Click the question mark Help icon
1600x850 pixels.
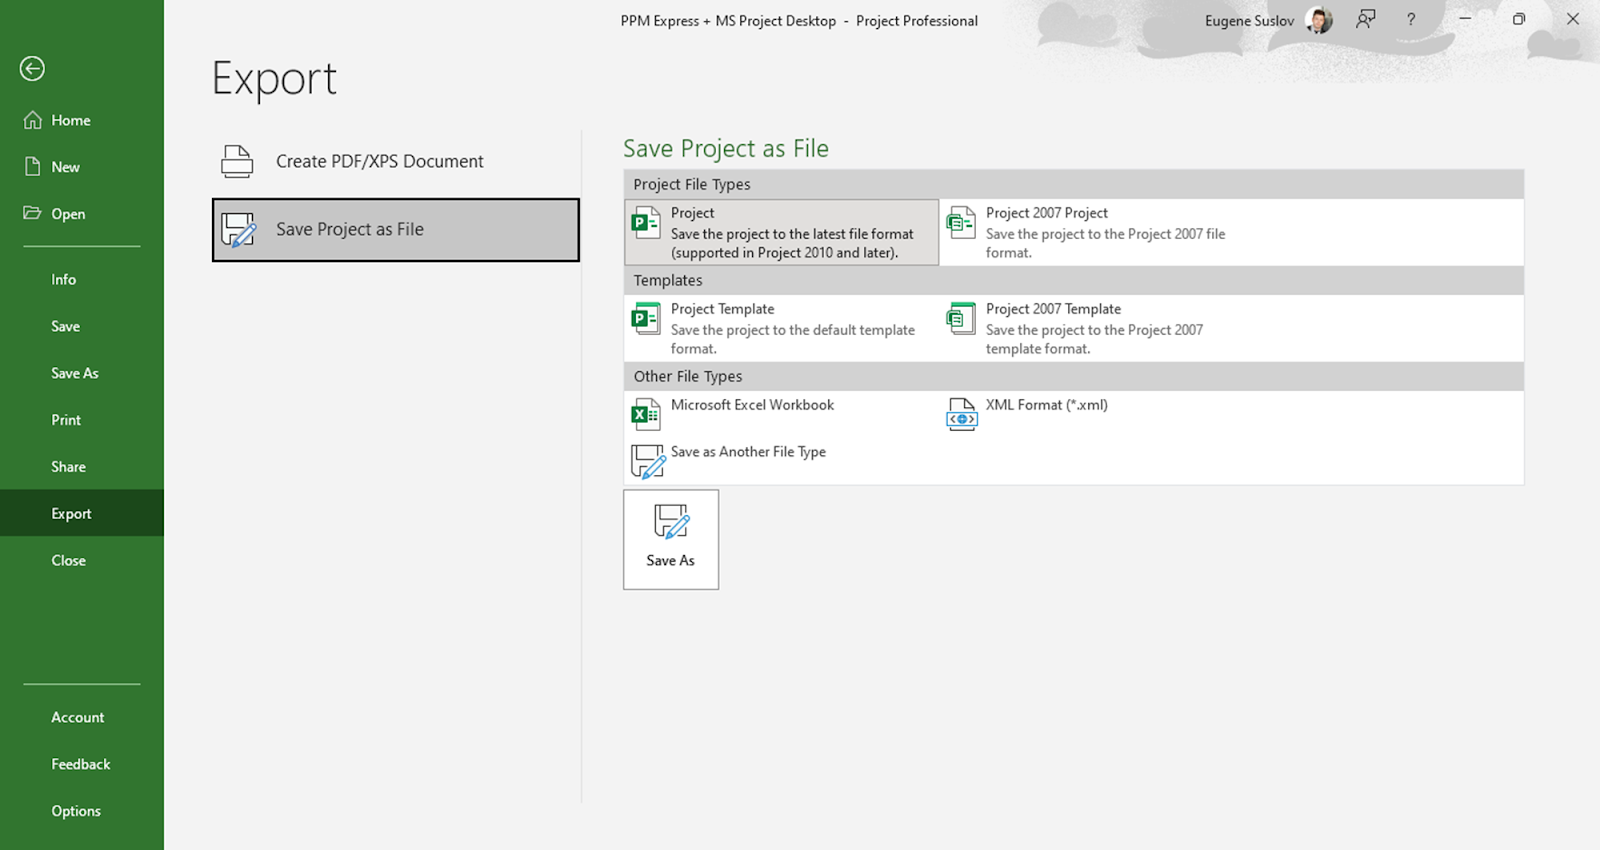1411,19
